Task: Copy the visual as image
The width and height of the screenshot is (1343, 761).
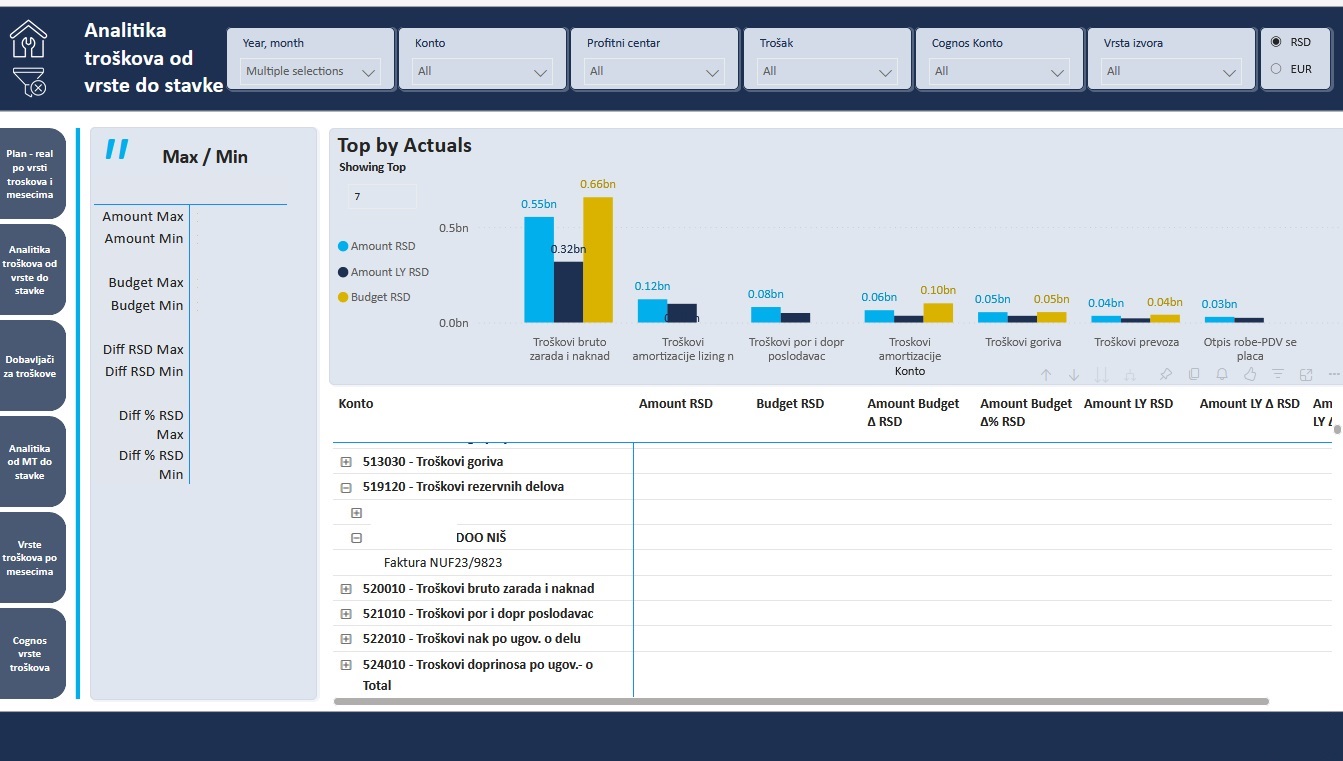Action: pyautogui.click(x=1194, y=375)
